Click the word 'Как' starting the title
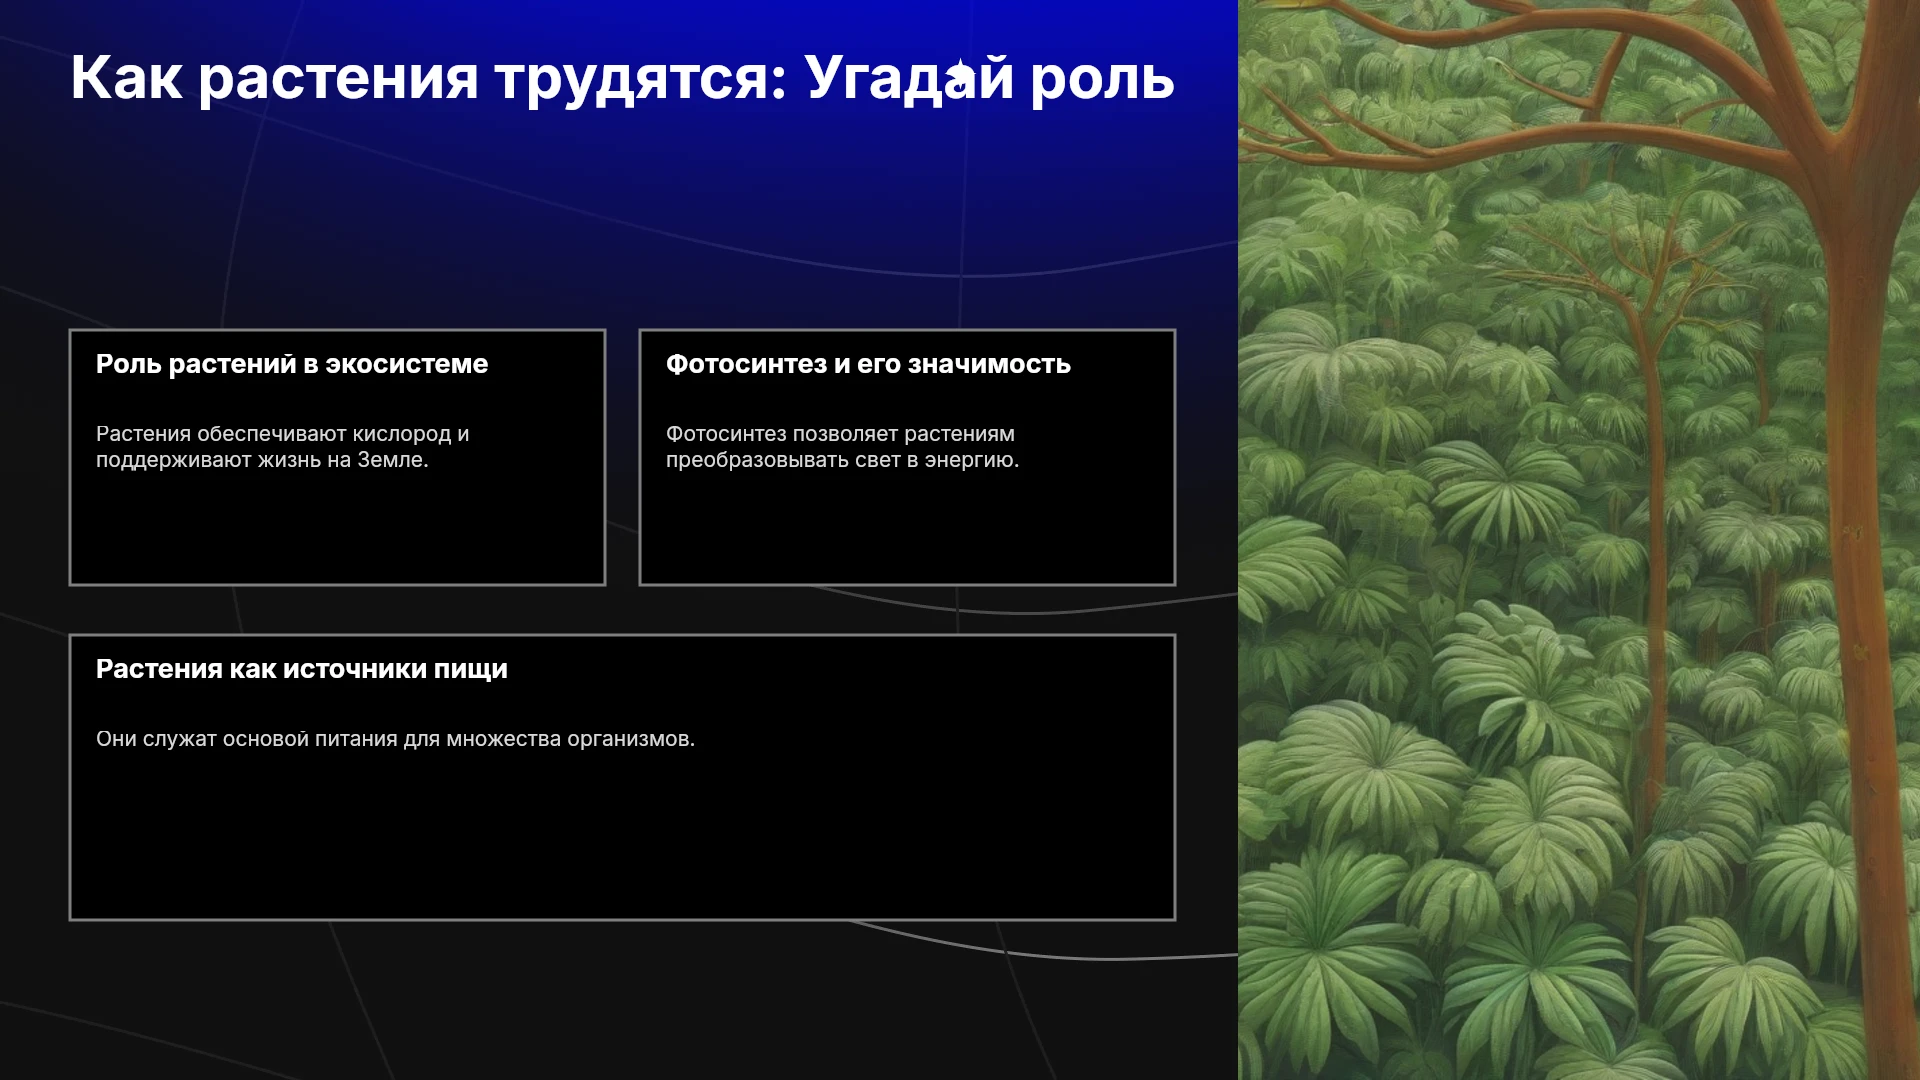Image resolution: width=1920 pixels, height=1080 pixels. click(126, 78)
